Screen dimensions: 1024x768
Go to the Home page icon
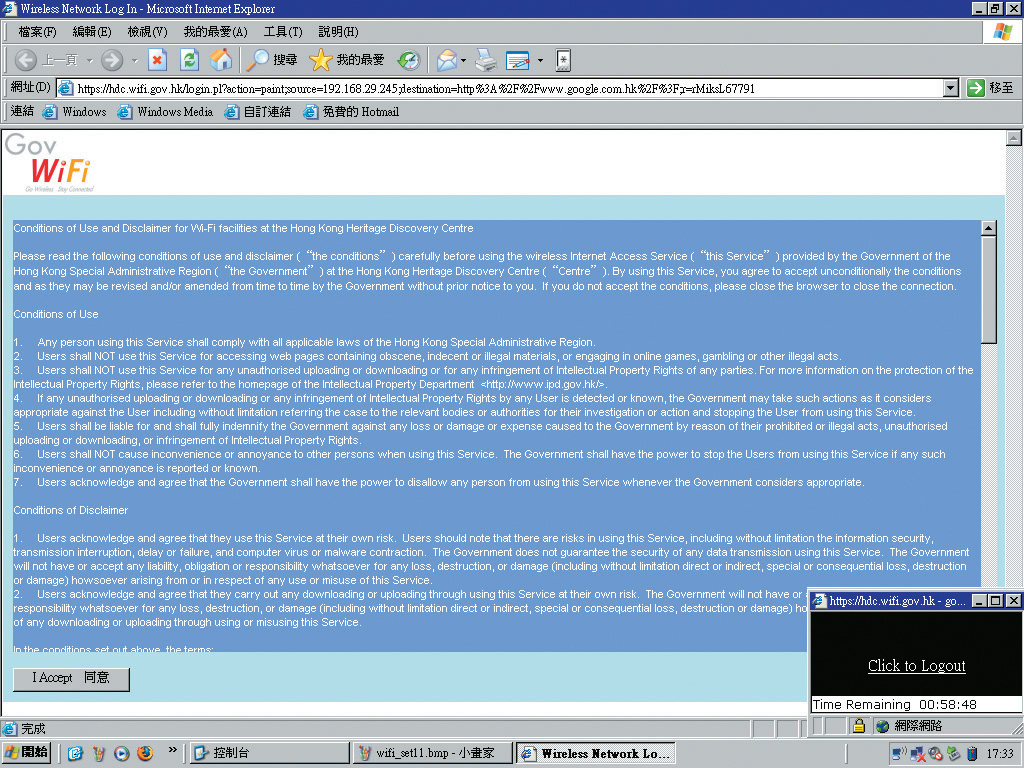[221, 60]
